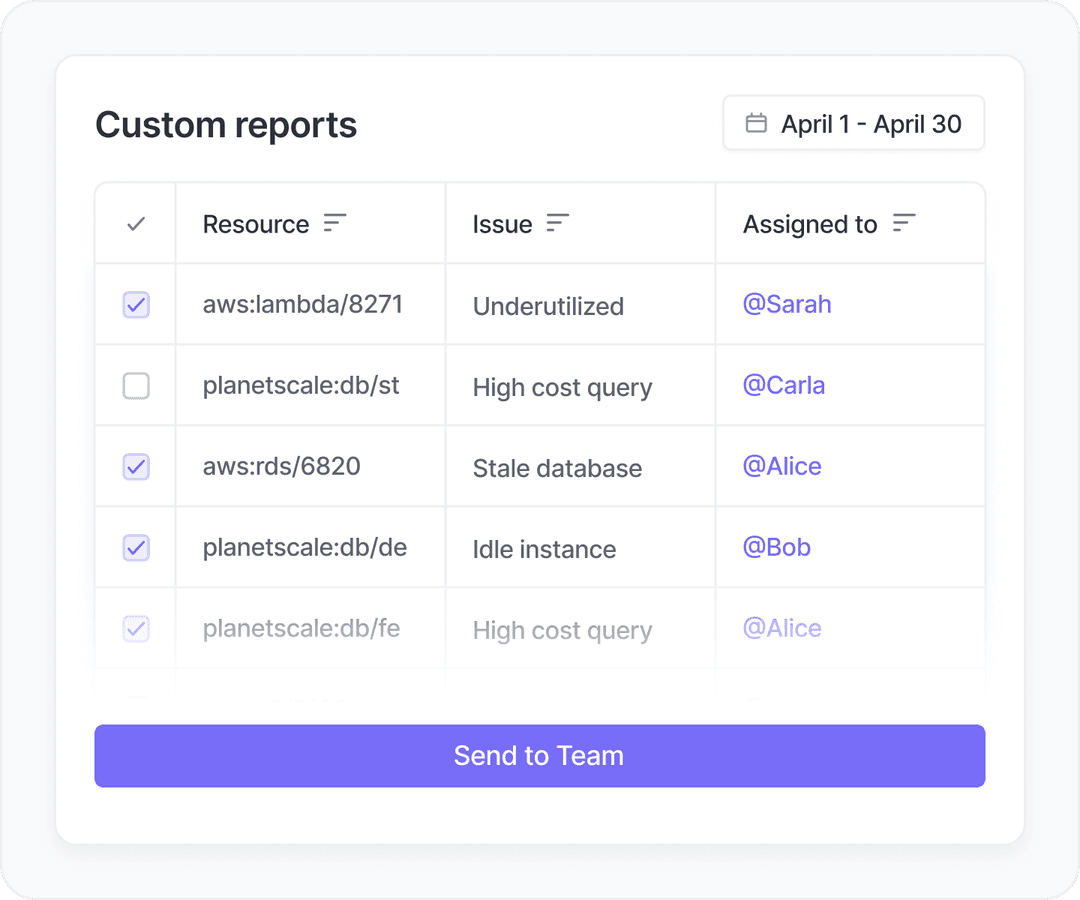Sort using the Assigned to icon
Viewport: 1080px width, 900px height.
(x=904, y=224)
